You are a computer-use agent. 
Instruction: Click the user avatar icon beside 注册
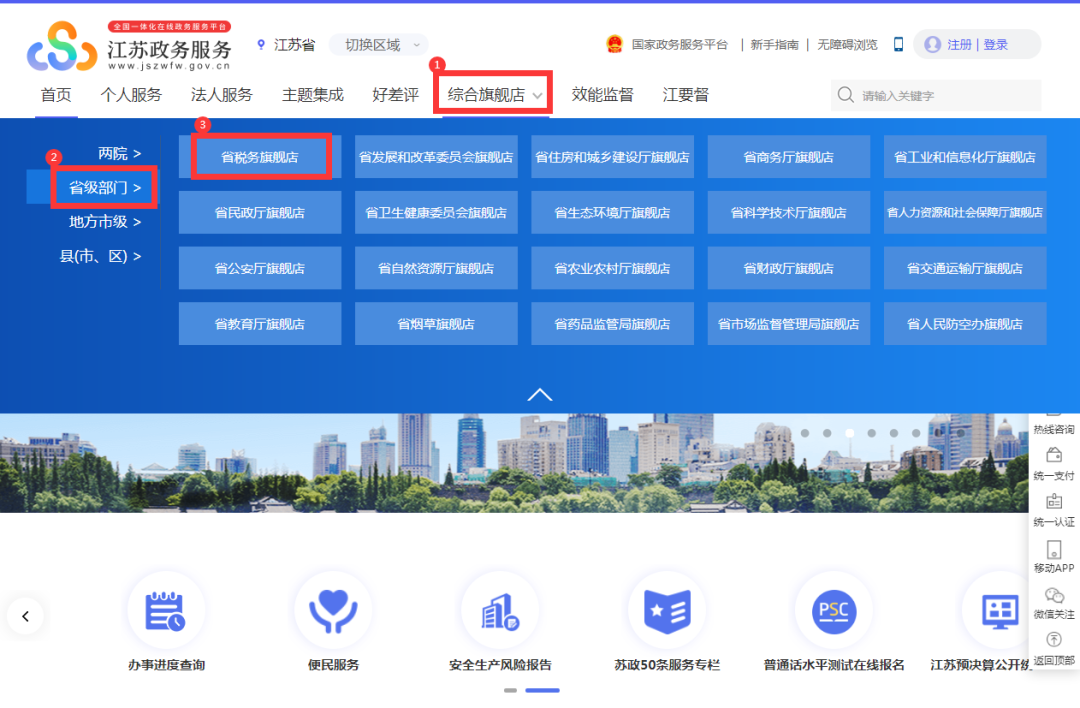(x=933, y=44)
